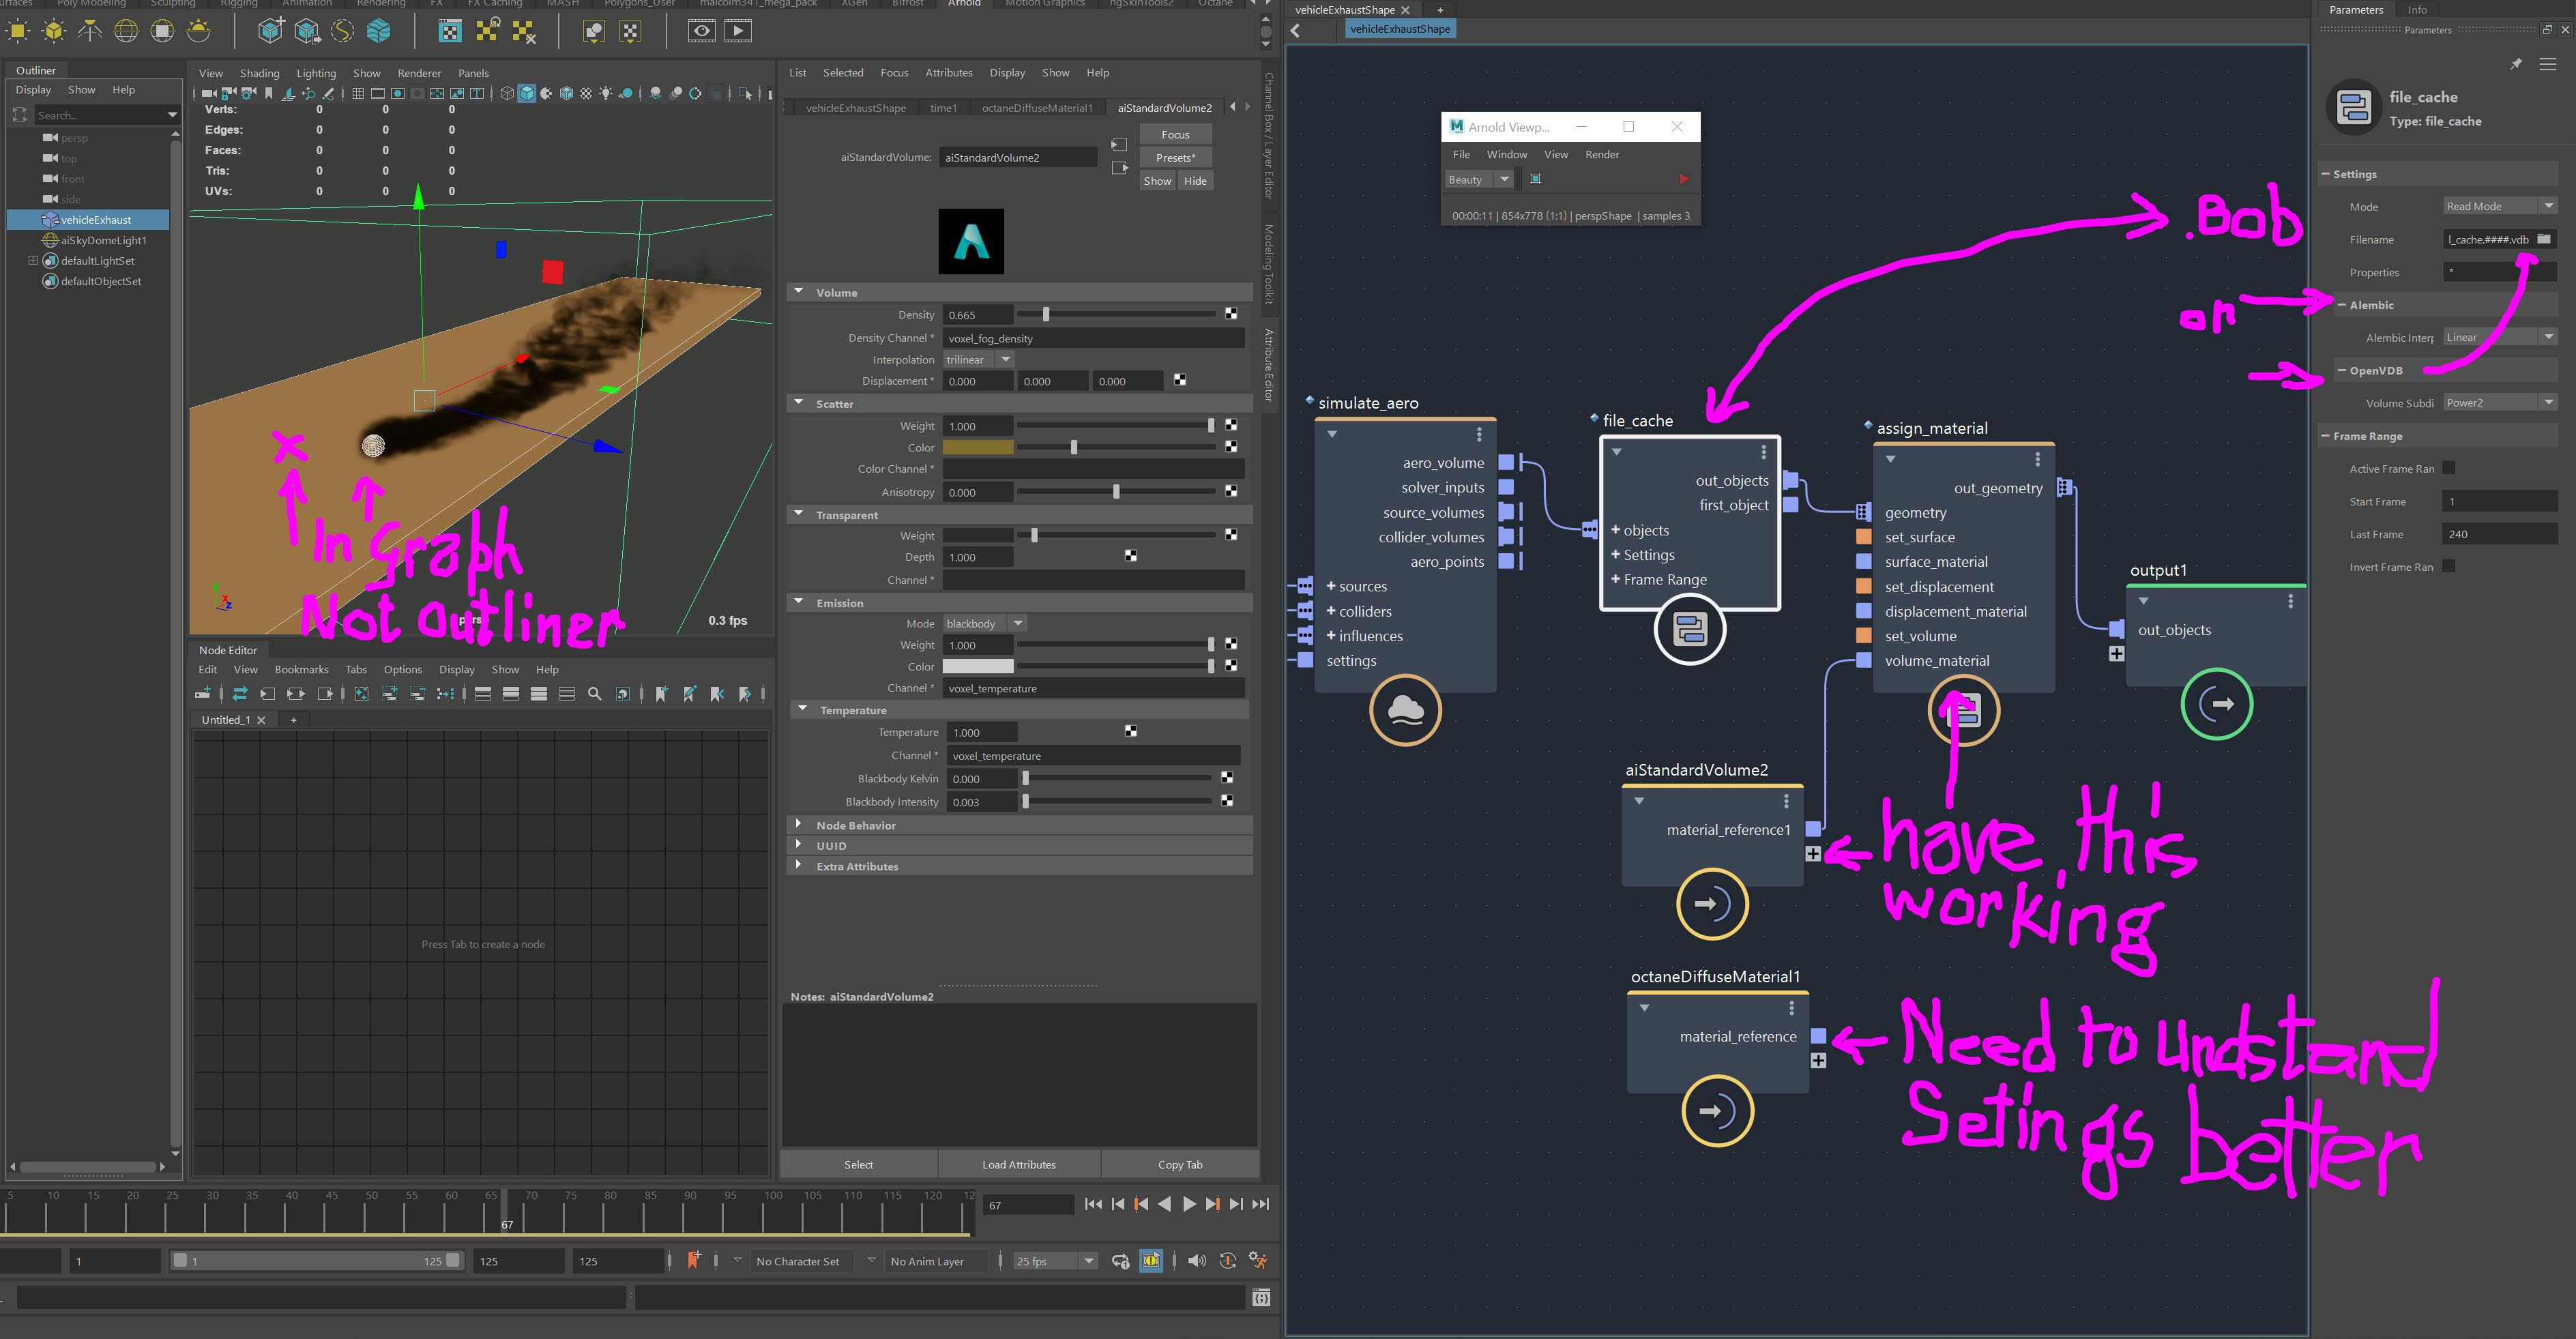Viewport: 2576px width, 1339px height.
Task: Click the Blackbody Kelvin map checker button
Action: click(1226, 777)
